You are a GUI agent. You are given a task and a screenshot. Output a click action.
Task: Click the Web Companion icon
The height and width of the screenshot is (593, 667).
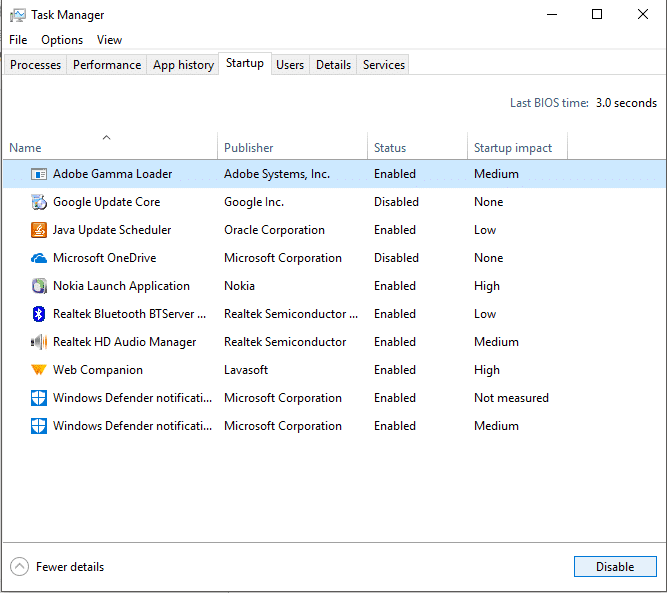[39, 370]
